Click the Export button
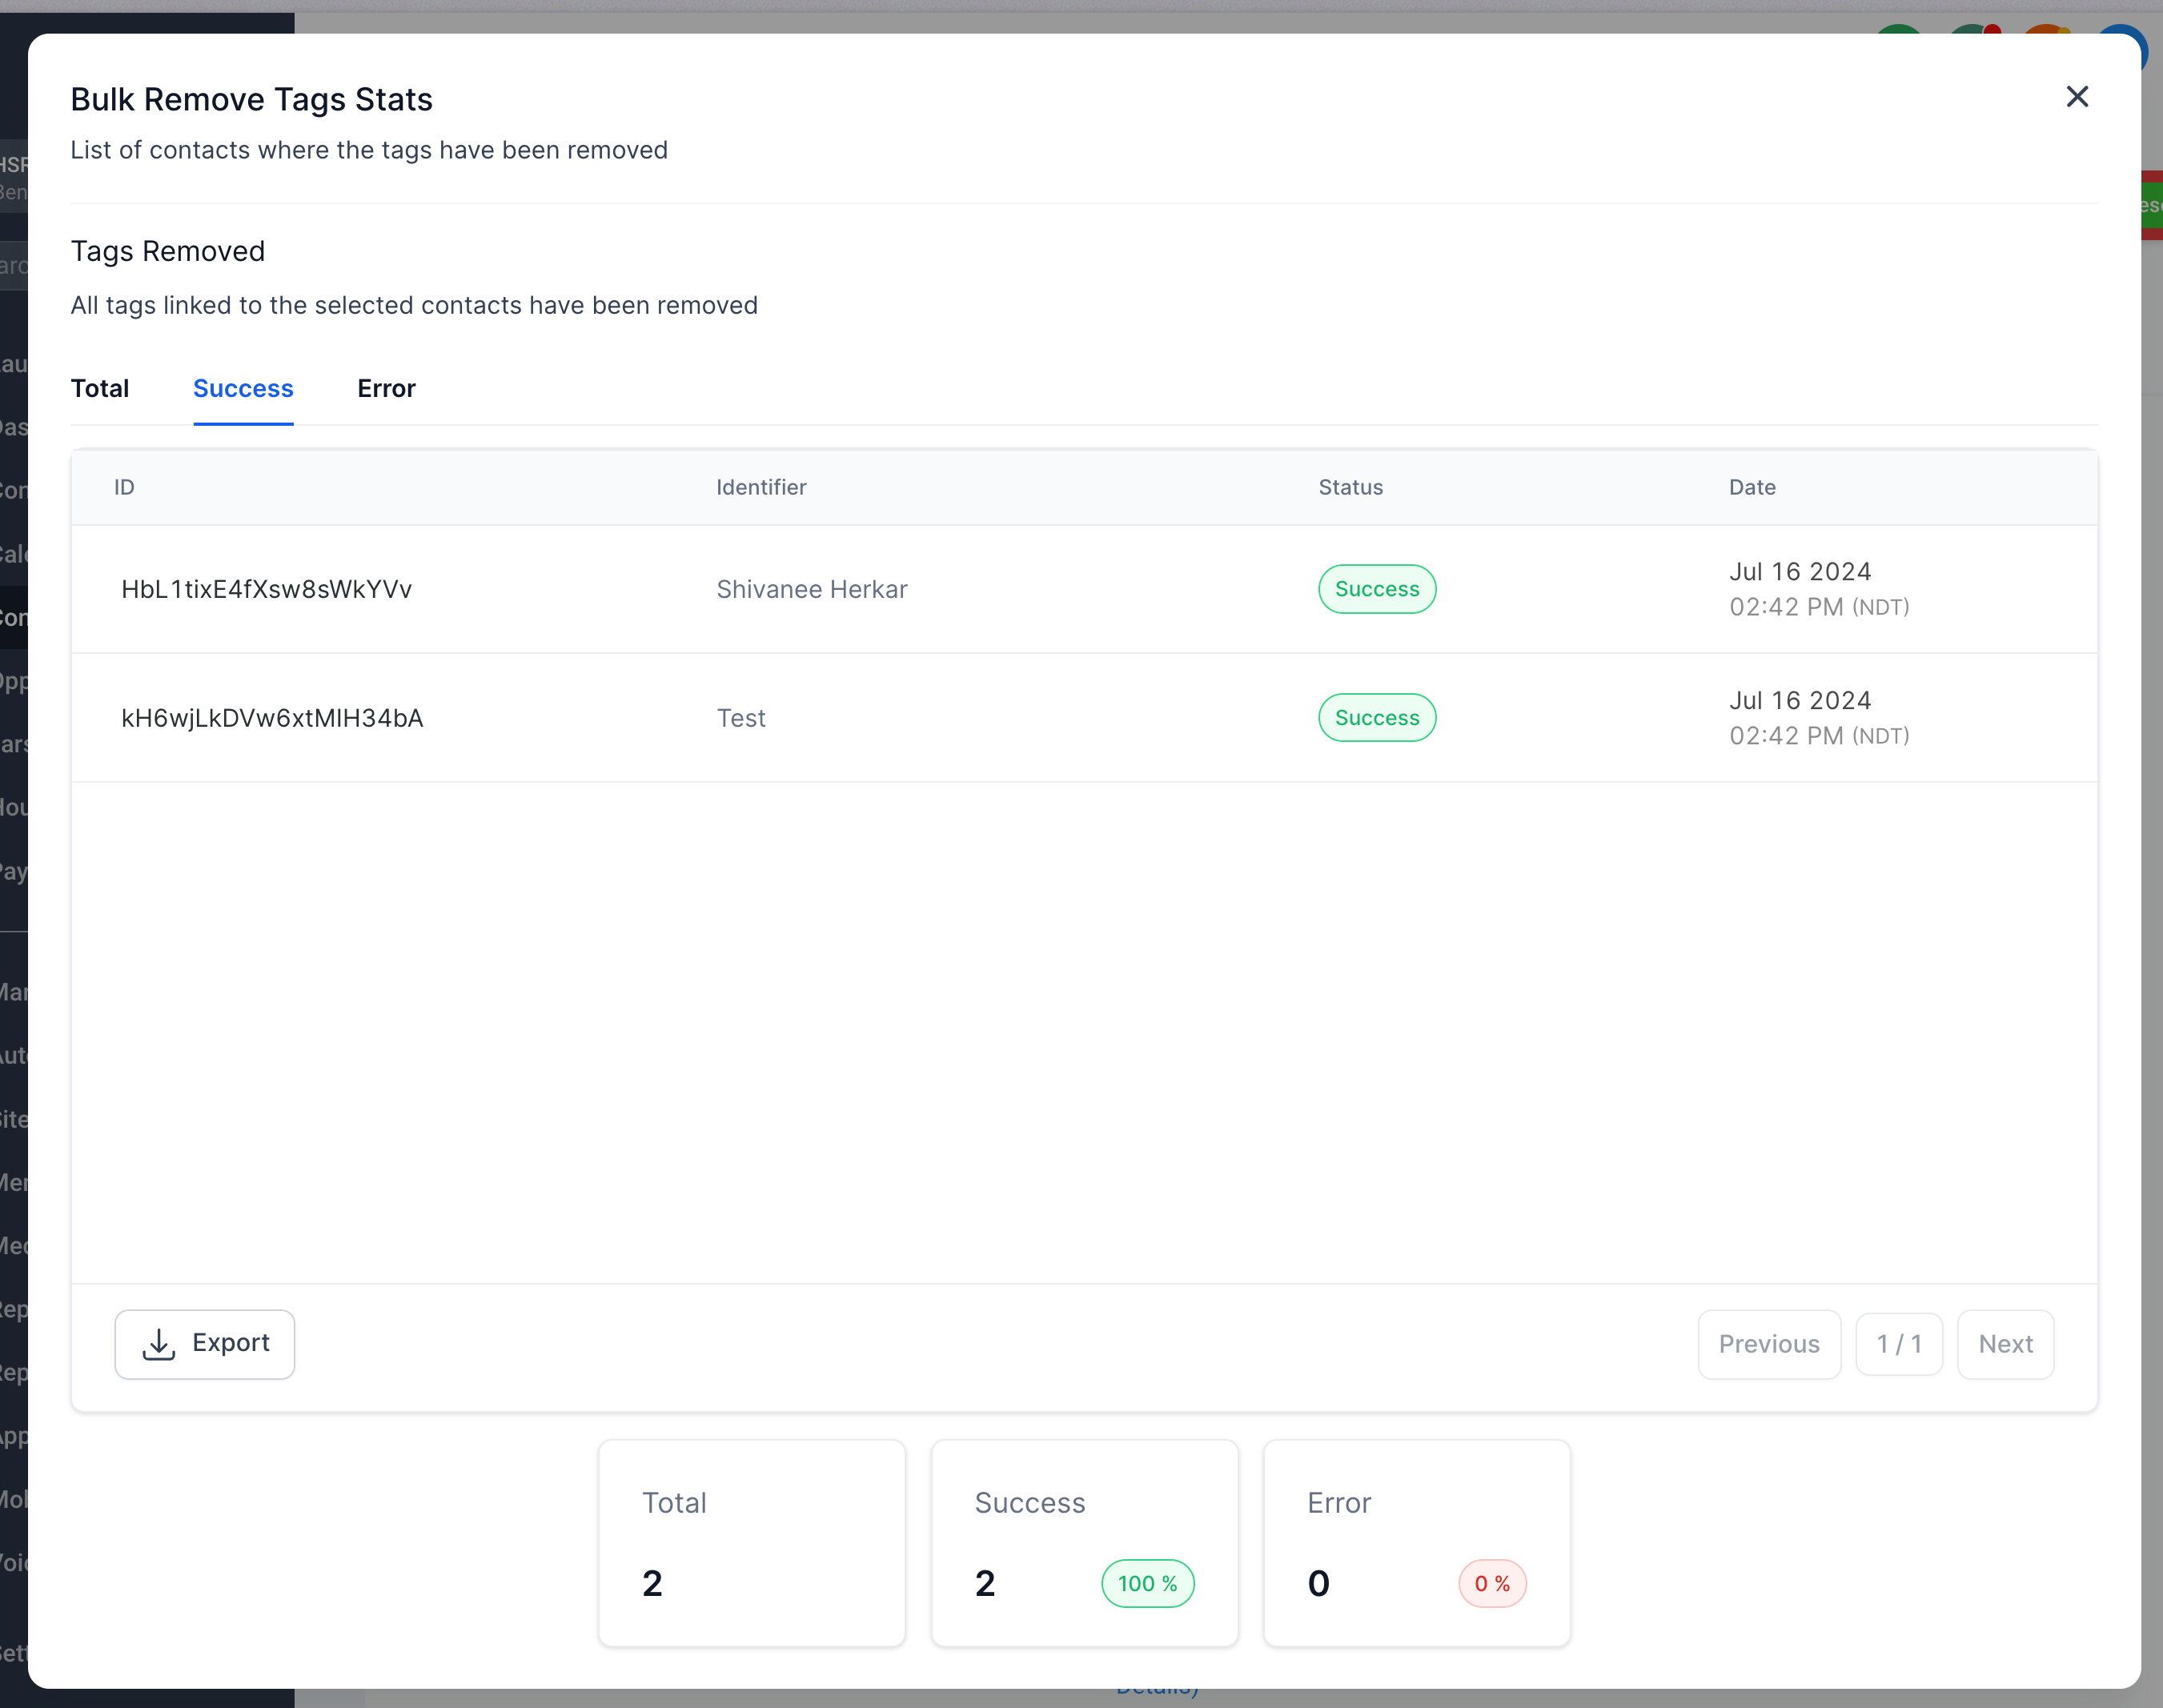The height and width of the screenshot is (1708, 2163). tap(202, 1343)
